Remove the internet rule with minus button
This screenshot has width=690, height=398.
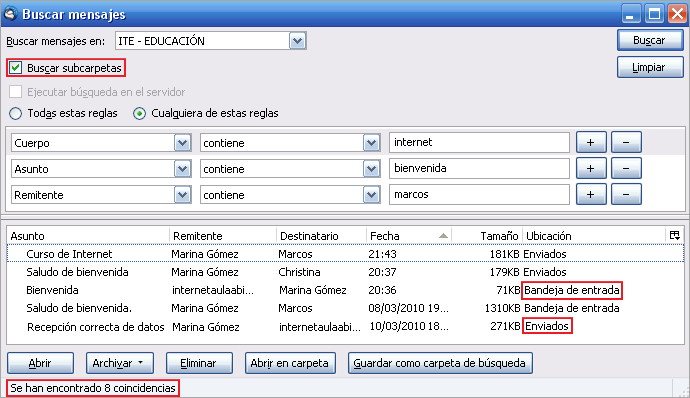pos(626,142)
